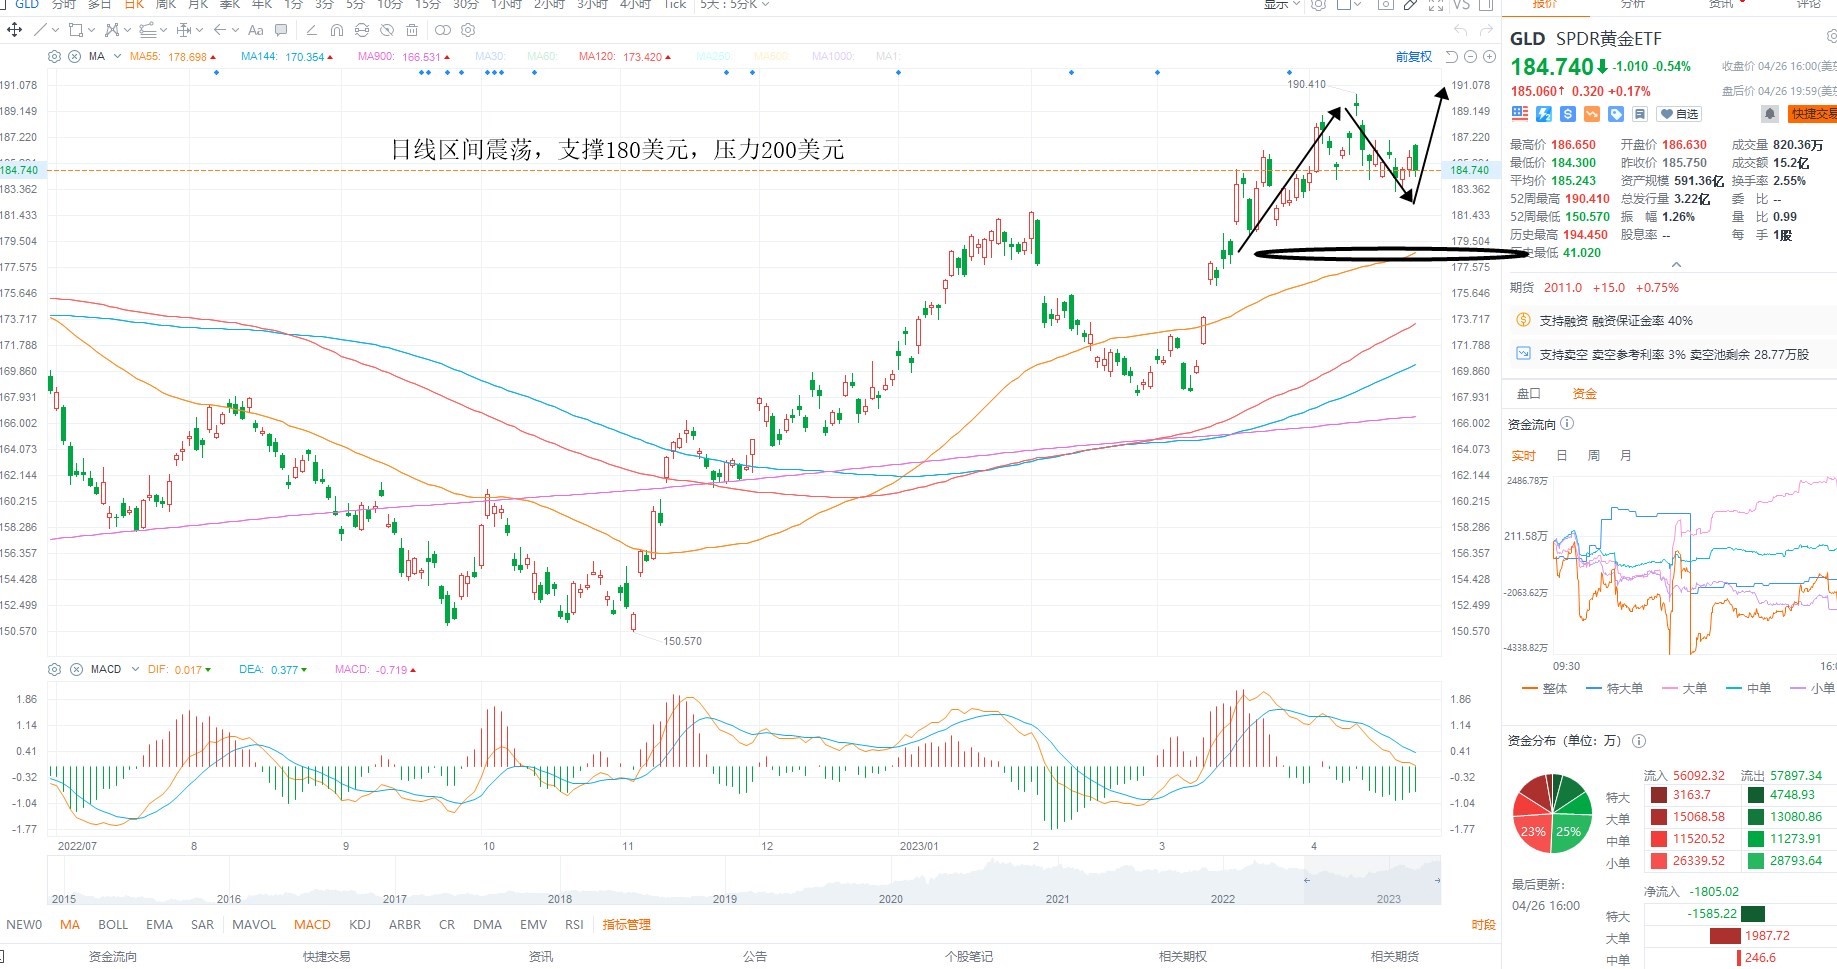Expand the line tool options arrow
Screen dimensions: 1837x969
pyautogui.click(x=55, y=30)
